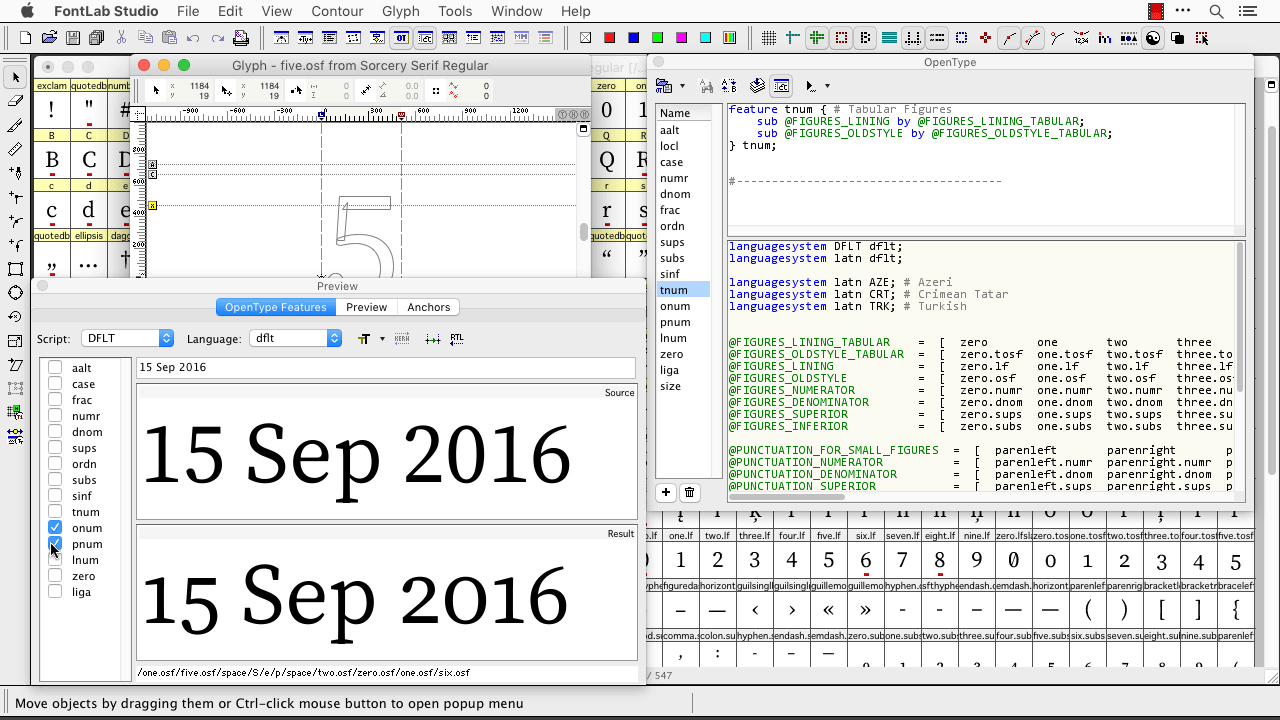
Task: Show grid lines toolbar icon
Action: [769, 38]
